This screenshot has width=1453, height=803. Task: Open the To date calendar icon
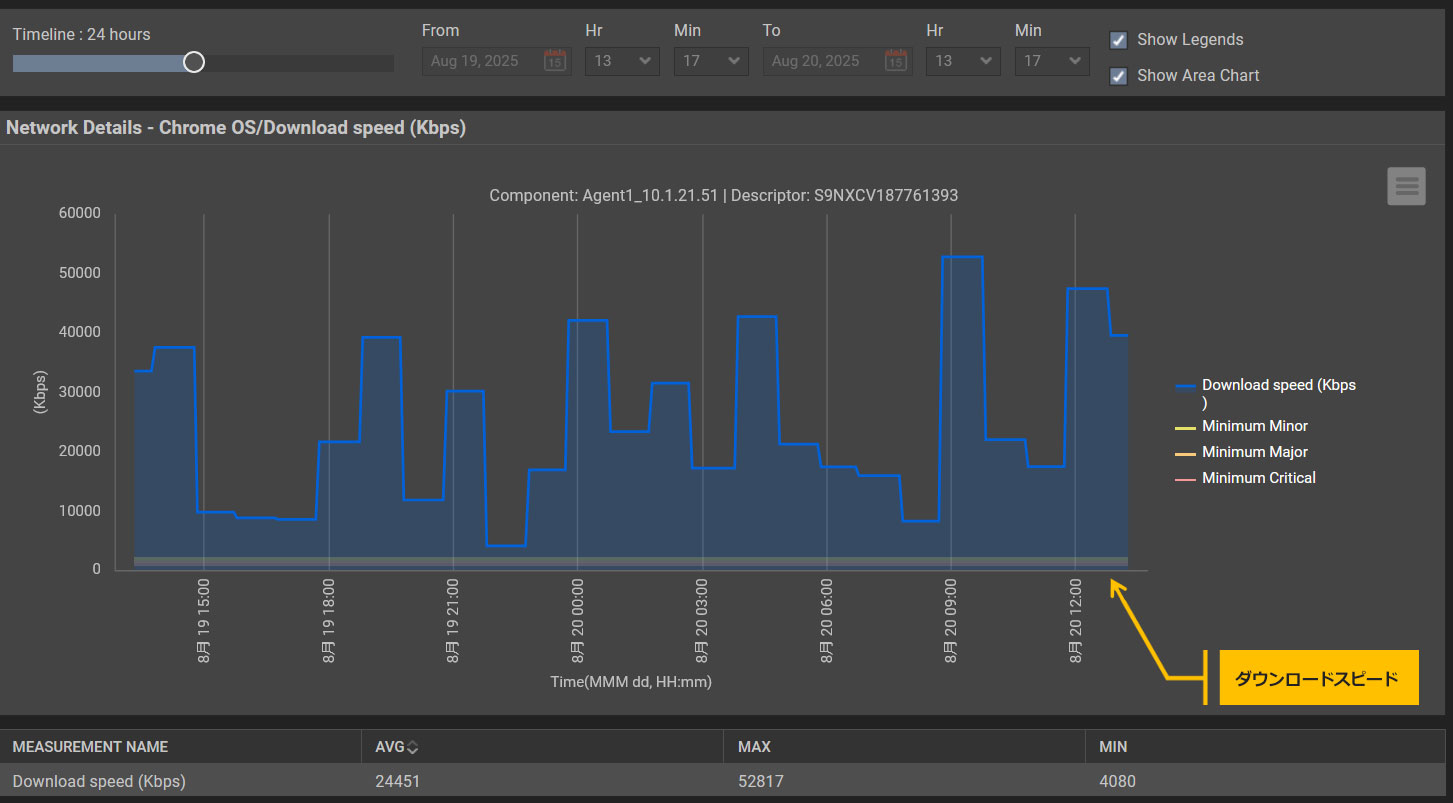click(x=895, y=61)
